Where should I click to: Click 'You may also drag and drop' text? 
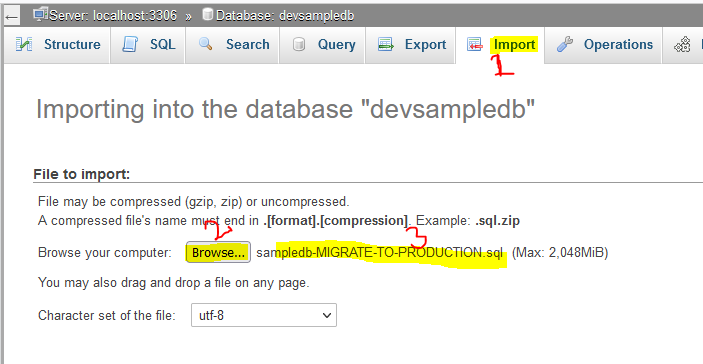[x=174, y=283]
